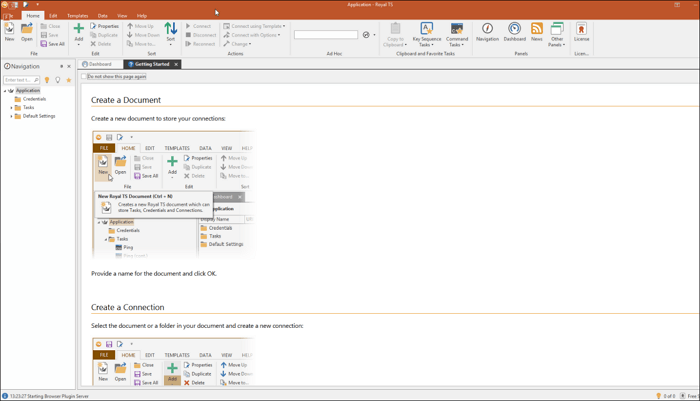Image resolution: width=700 pixels, height=401 pixels.
Task: Click Save All in the File group
Action: [x=53, y=44]
